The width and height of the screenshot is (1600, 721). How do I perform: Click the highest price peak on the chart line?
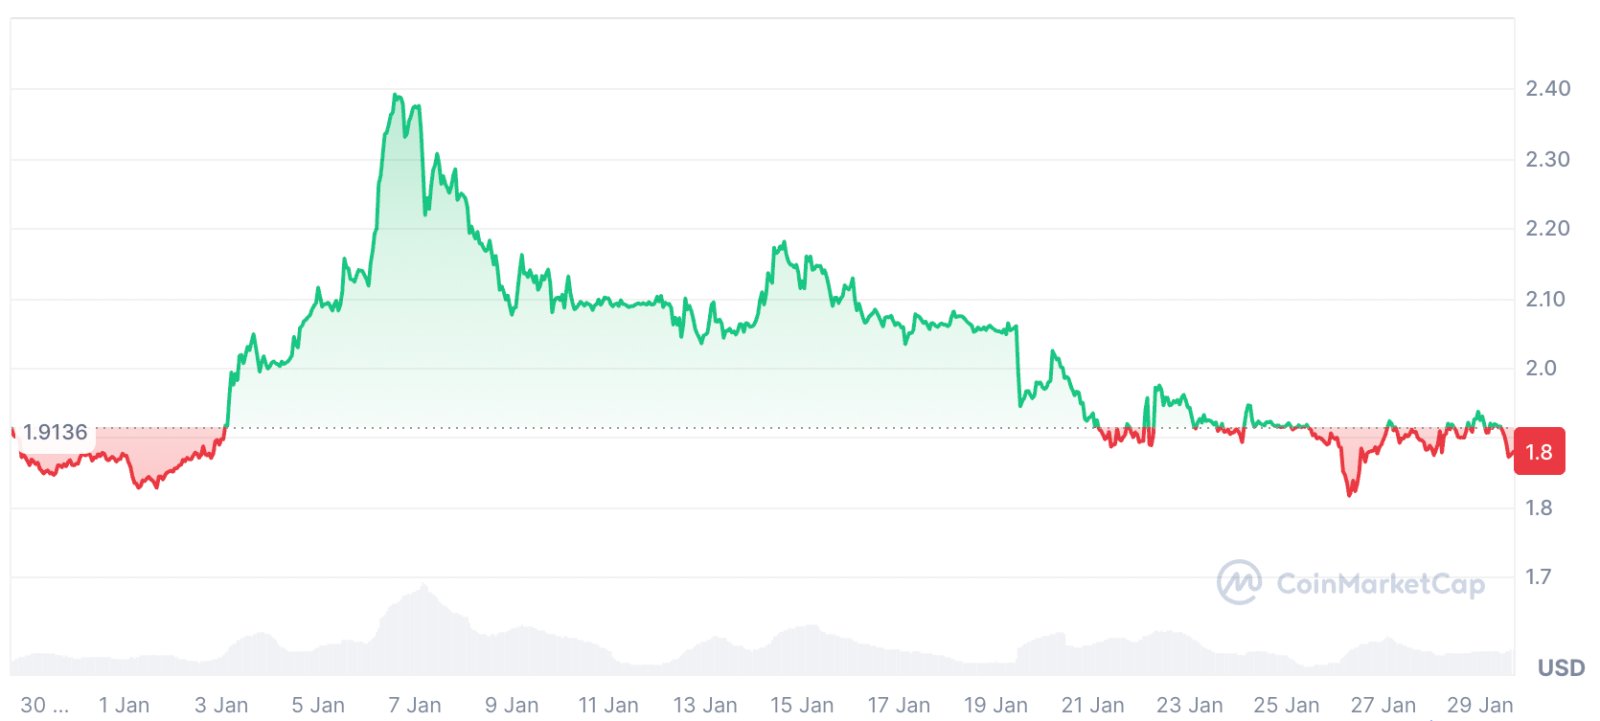click(396, 96)
